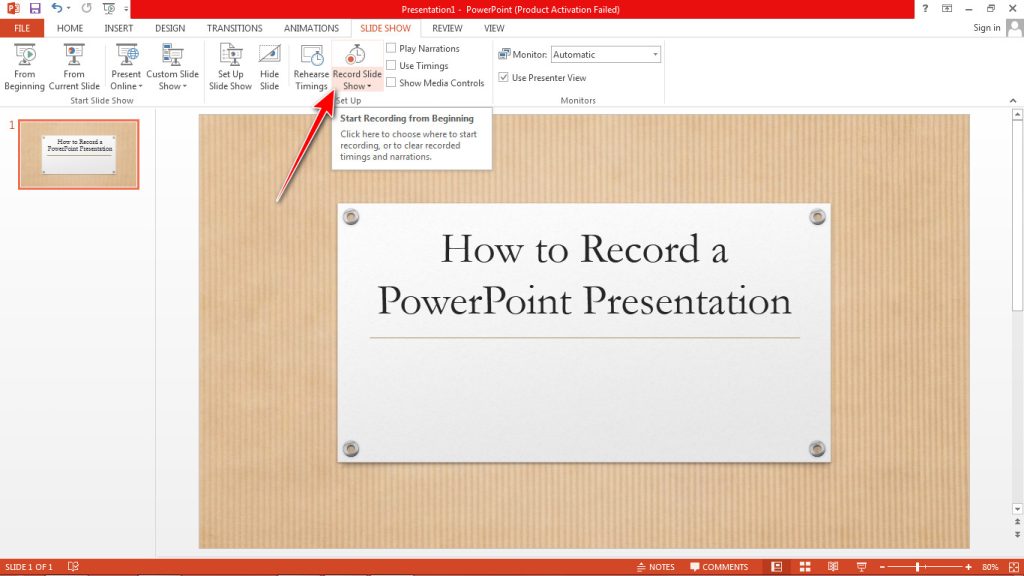This screenshot has width=1024, height=576.
Task: Switch to the Transitions tab
Action: click(234, 28)
